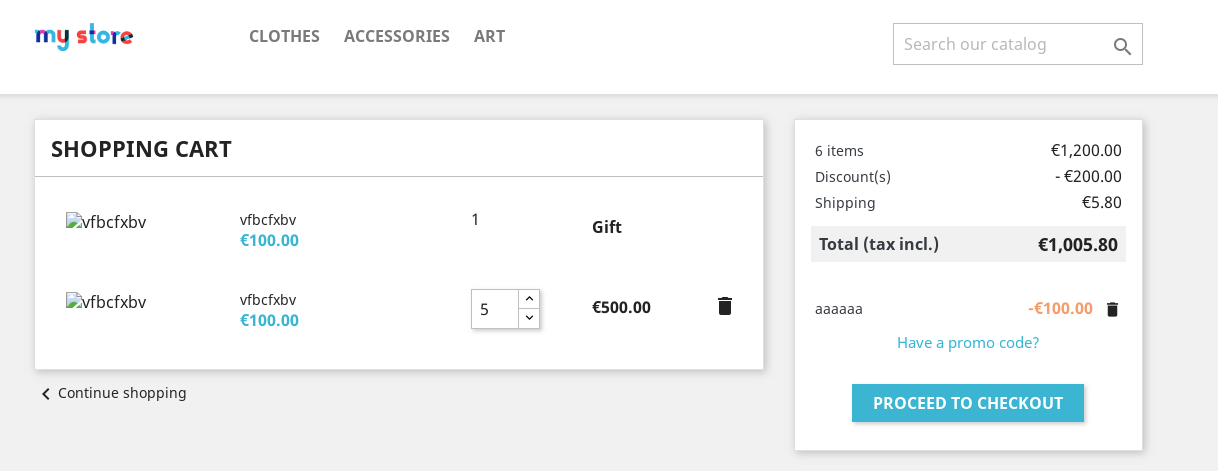
Task: Click the Continue shopping link
Action: 122,393
